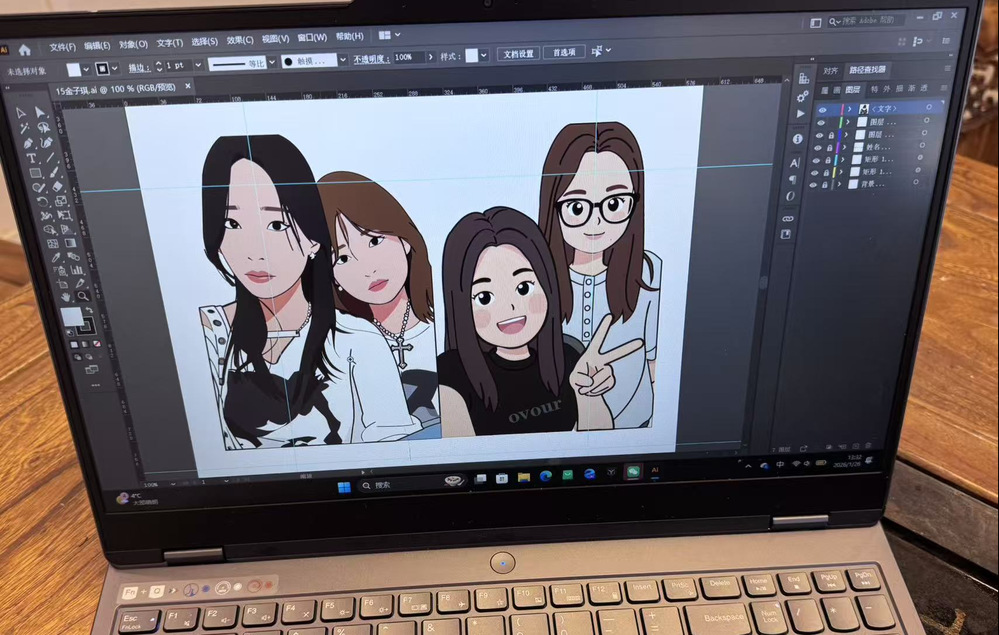This screenshot has height=635, width=999.
Task: Unlock the 姓名 layer via its lock icon
Action: tap(829, 147)
